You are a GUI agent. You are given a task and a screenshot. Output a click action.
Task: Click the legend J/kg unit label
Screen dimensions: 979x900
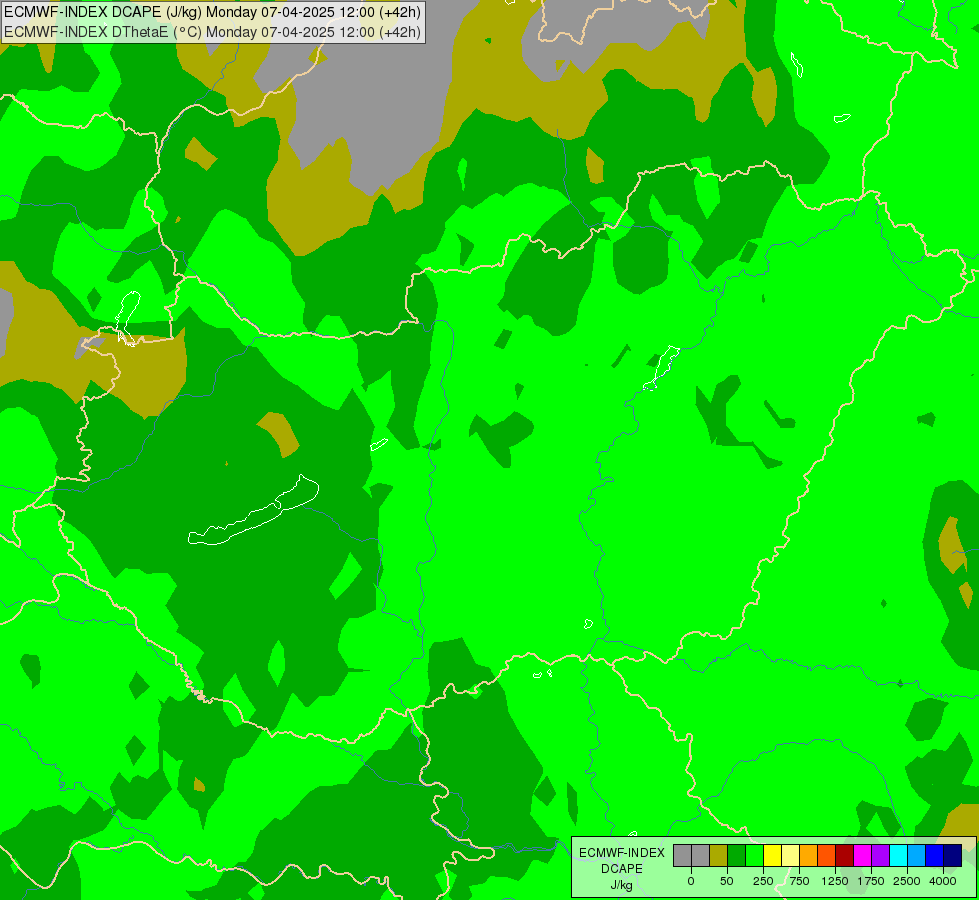coord(622,885)
